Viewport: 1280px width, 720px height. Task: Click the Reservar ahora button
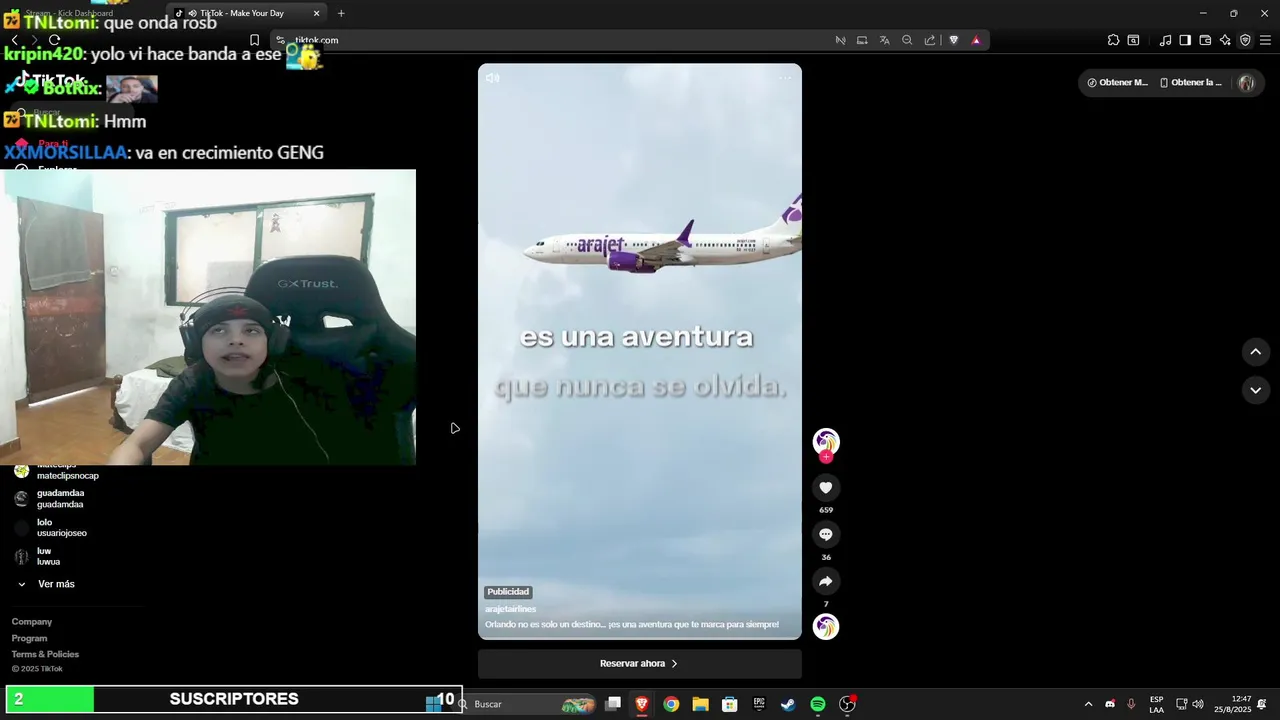639,663
